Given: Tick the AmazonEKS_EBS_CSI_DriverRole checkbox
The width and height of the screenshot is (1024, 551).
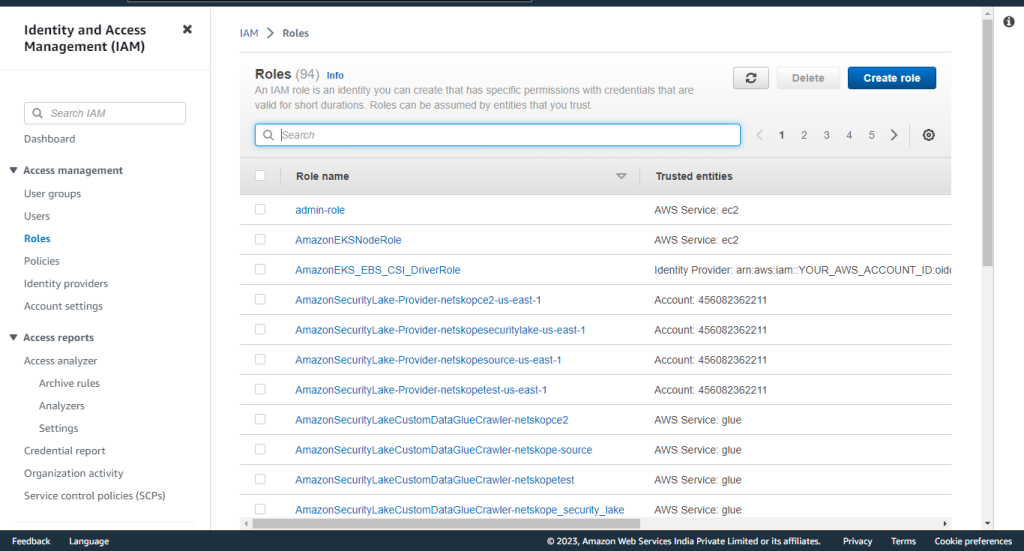Looking at the screenshot, I should click(261, 270).
